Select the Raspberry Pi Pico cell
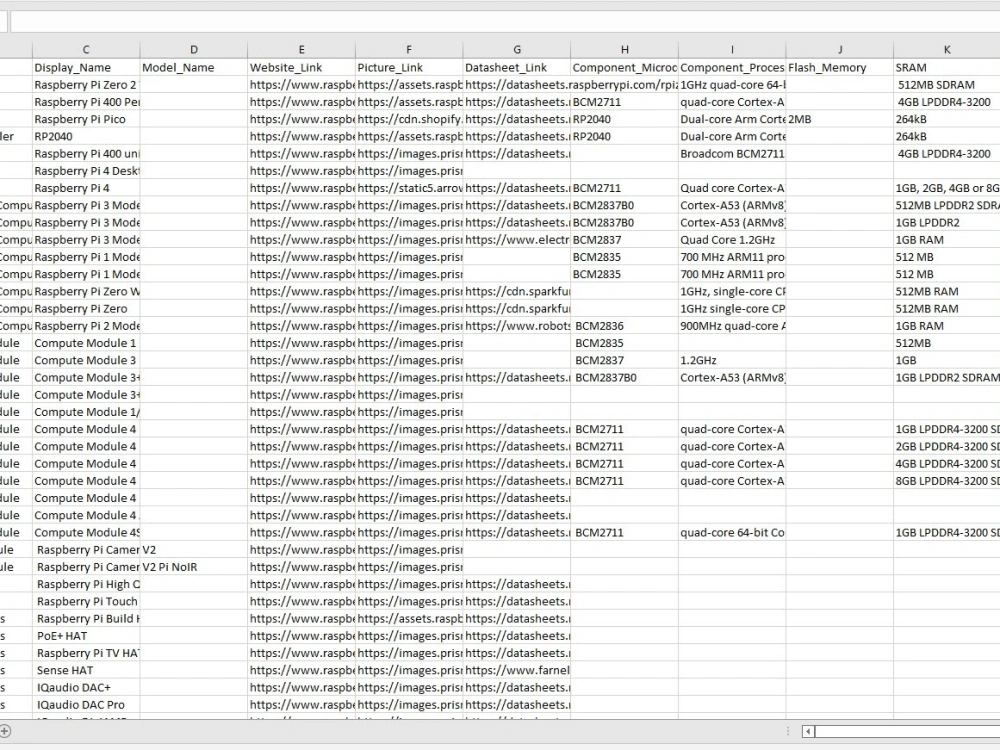The image size is (1000, 750). tap(86, 119)
